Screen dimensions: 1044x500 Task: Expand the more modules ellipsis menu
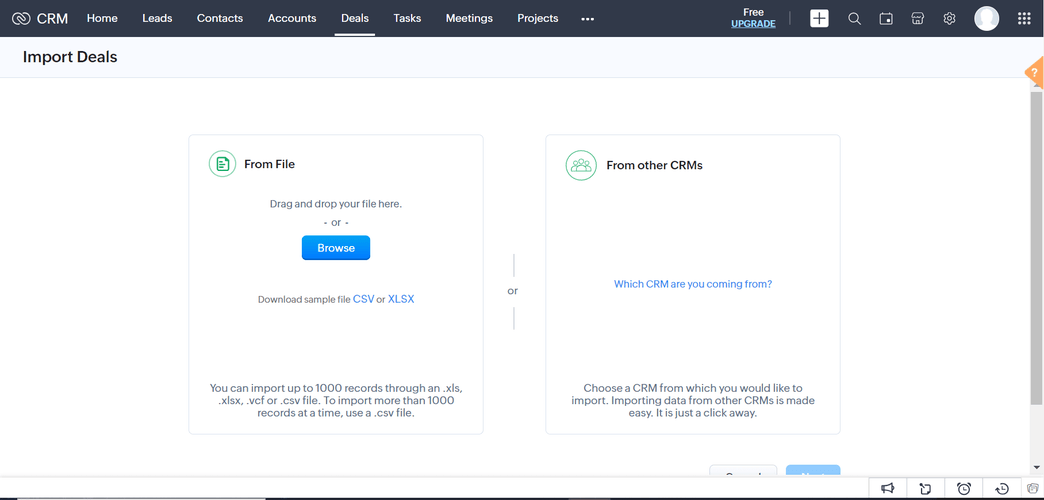click(587, 19)
